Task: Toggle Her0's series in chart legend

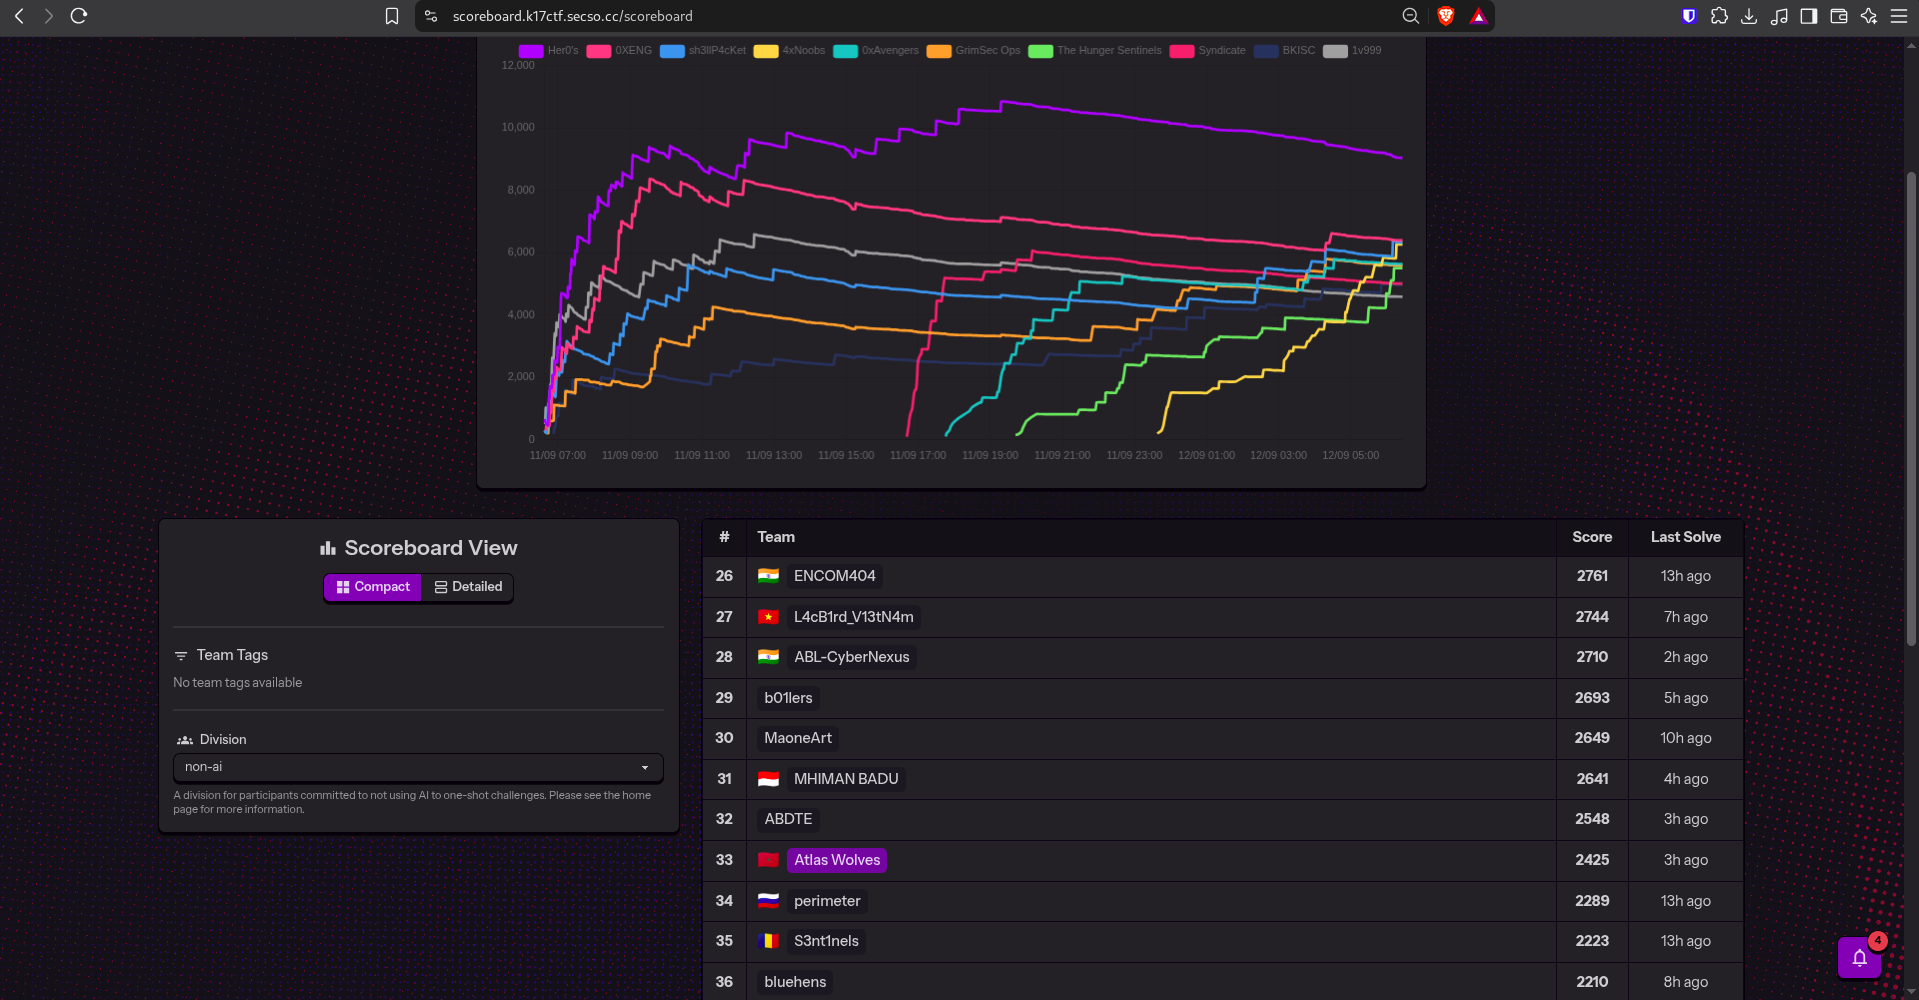Action: (548, 51)
